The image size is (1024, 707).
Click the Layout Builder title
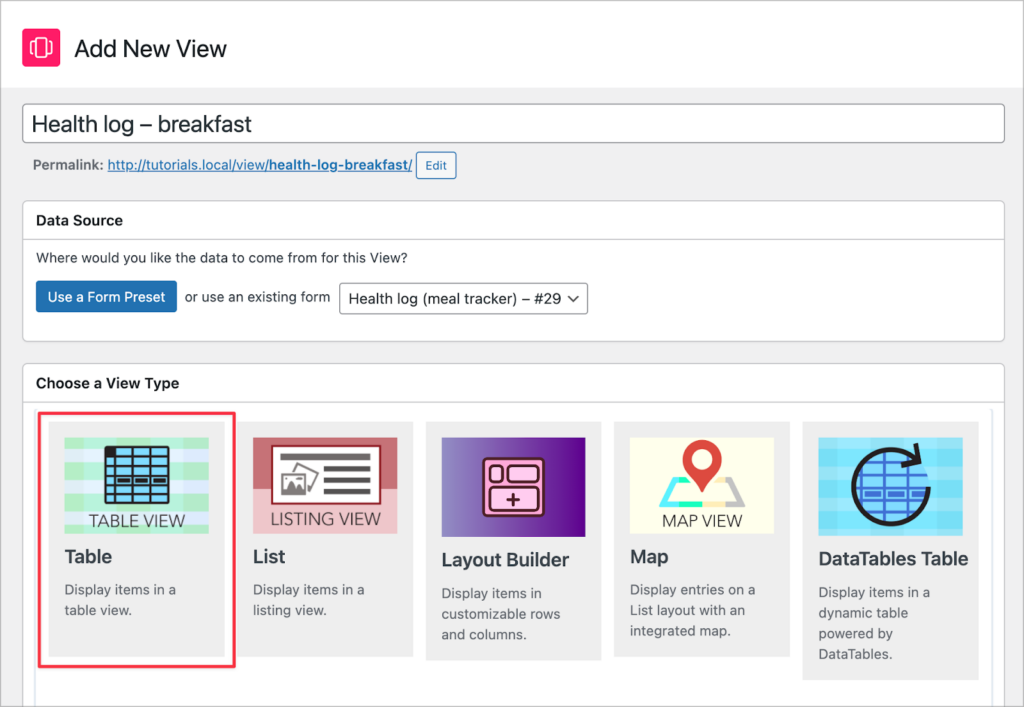505,560
